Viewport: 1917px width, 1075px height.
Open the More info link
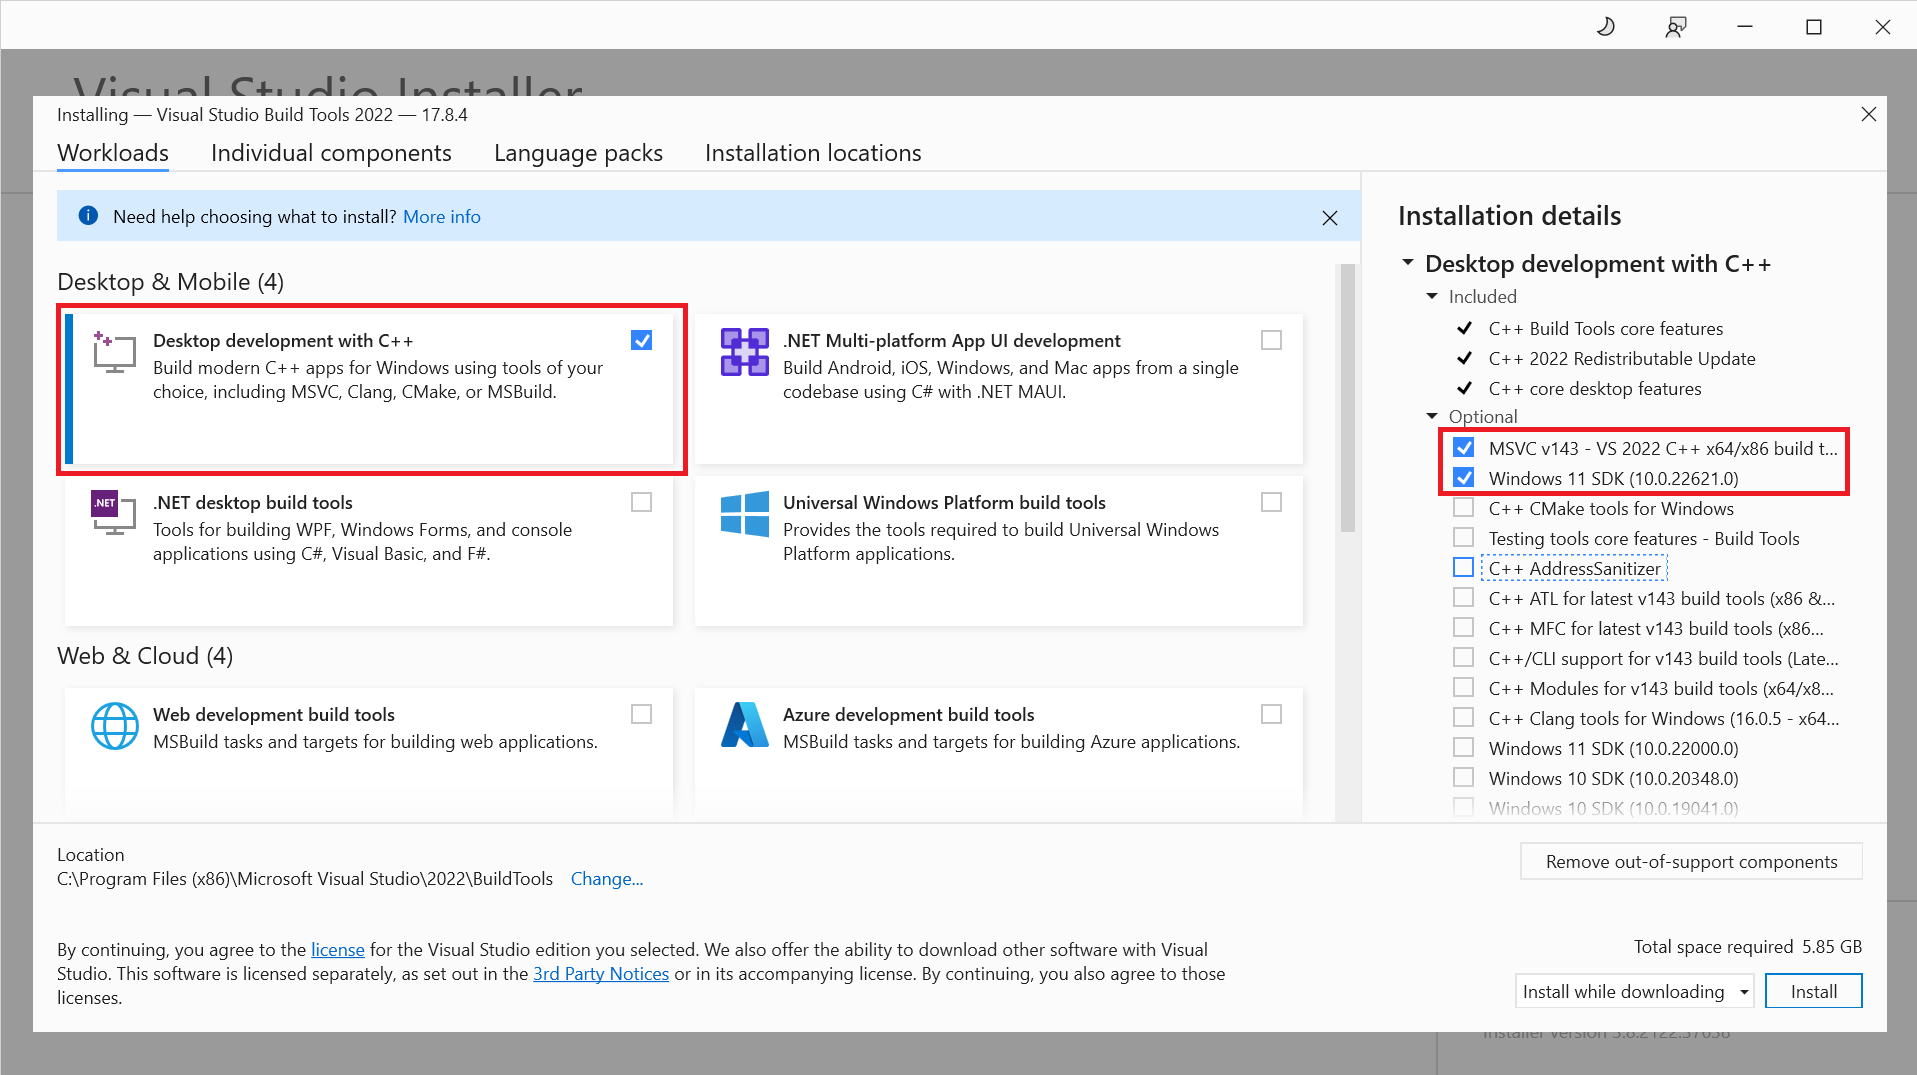[x=442, y=217]
